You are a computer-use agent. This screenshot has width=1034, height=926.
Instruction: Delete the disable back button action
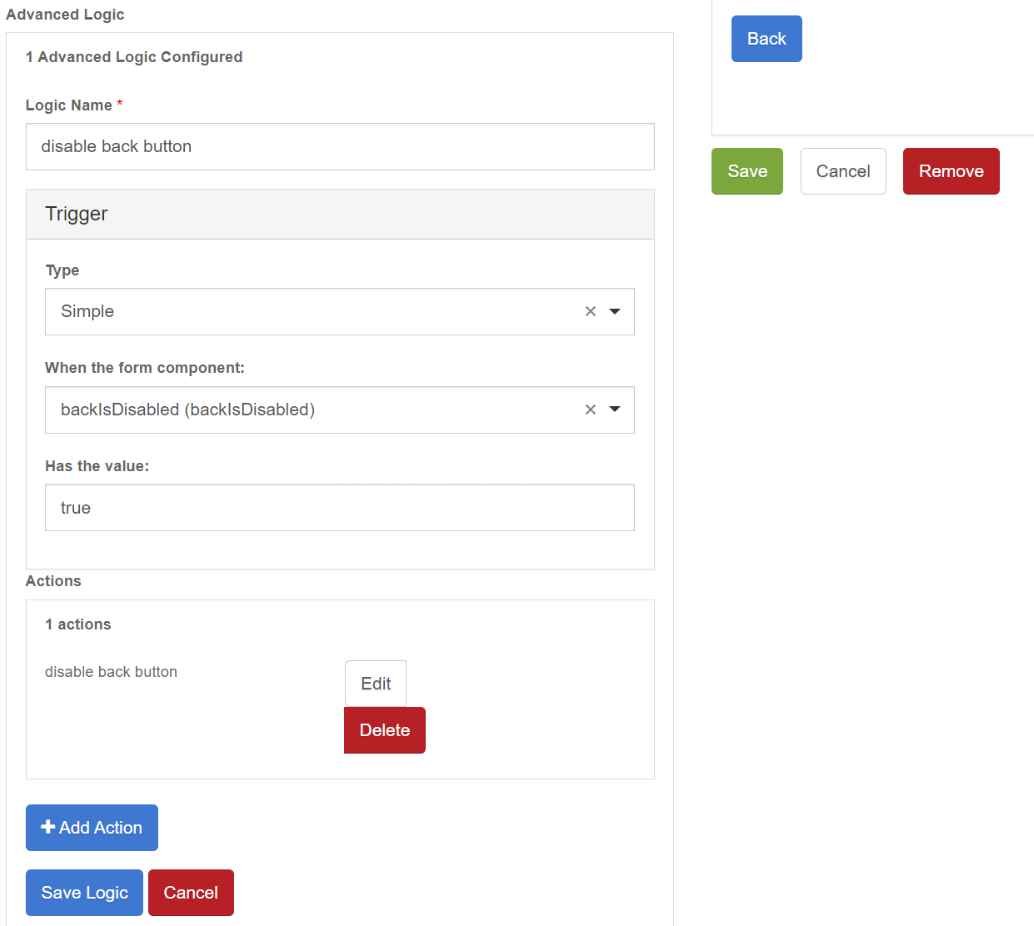[385, 730]
